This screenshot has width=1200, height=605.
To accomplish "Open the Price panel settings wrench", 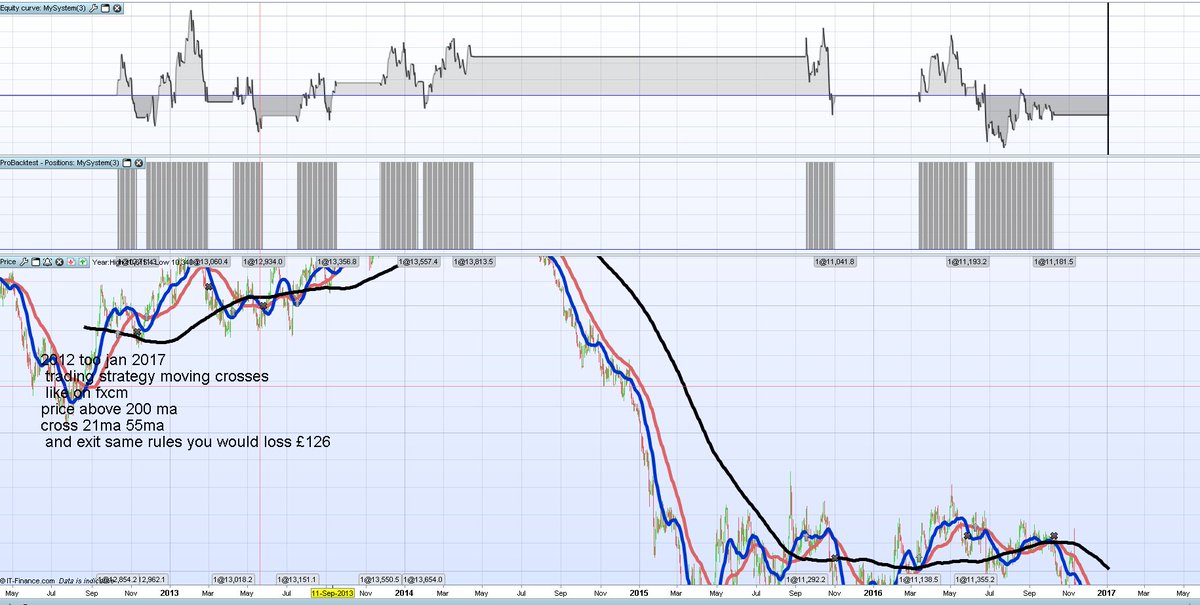I will point(24,262).
